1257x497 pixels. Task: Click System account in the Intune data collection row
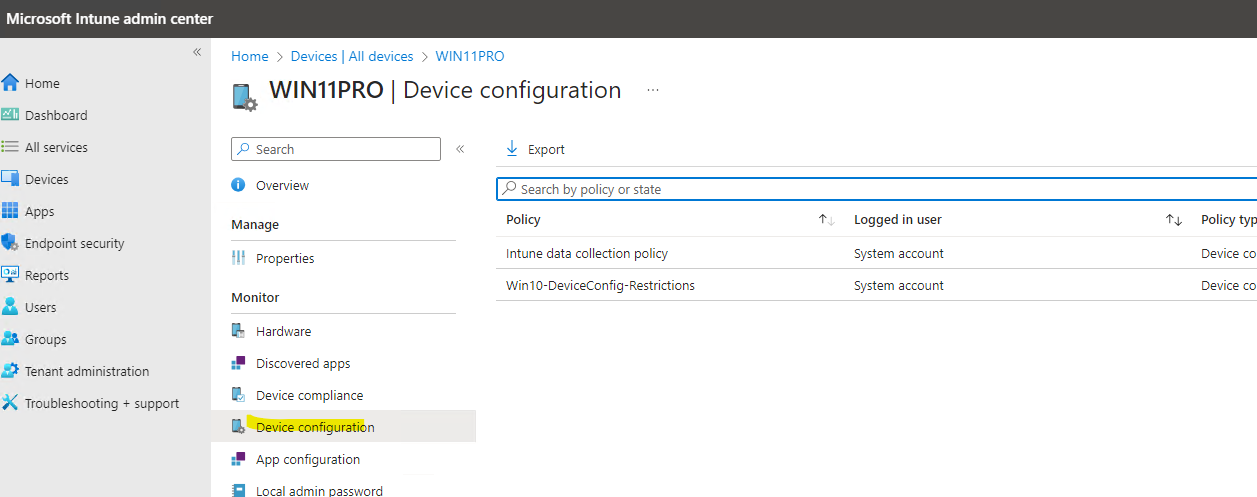click(x=899, y=253)
